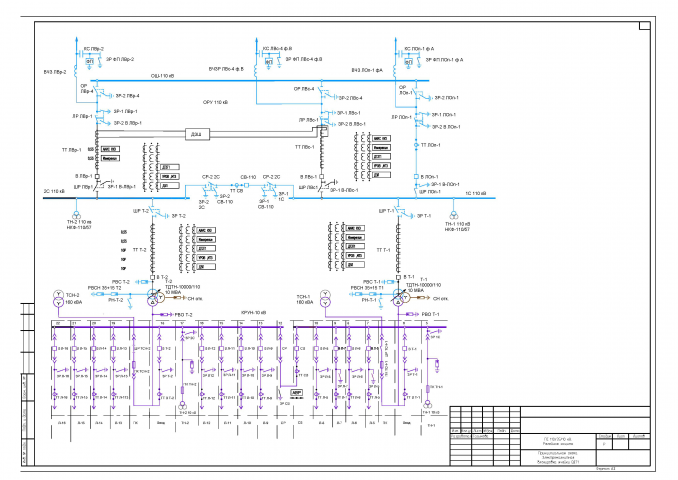This screenshot has width=678, height=480.
Task: Click the ТТ Т-2 label
Action: pyautogui.click(x=139, y=250)
